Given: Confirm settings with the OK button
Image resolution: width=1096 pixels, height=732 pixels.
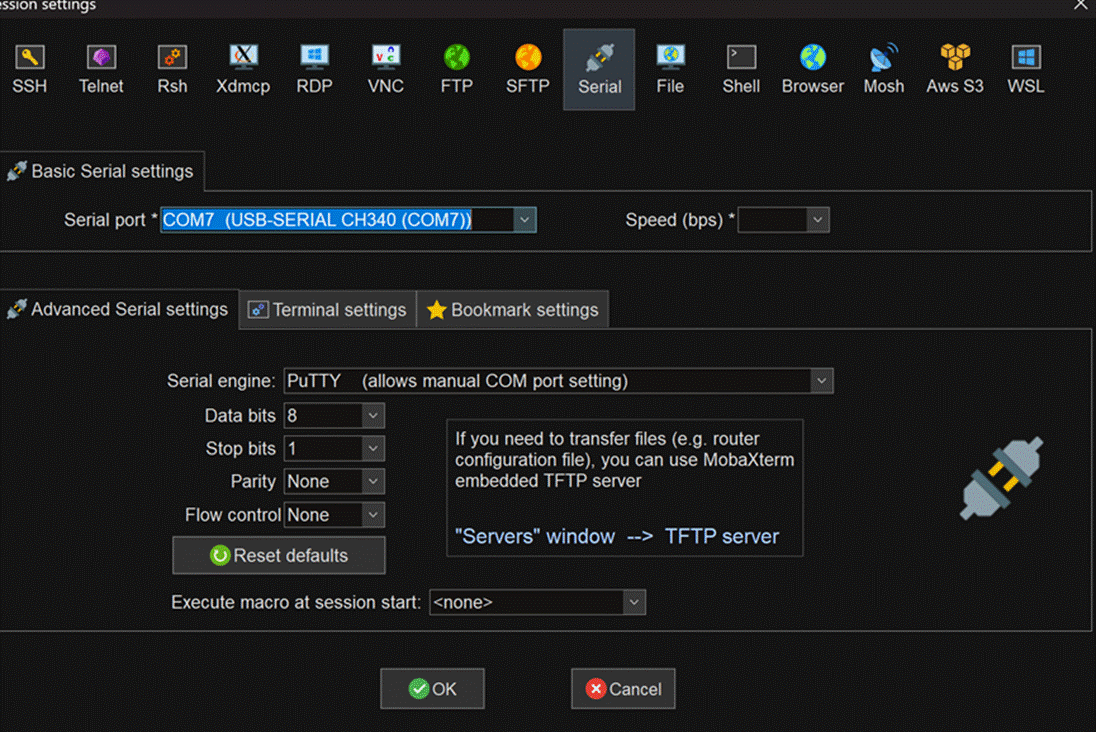Looking at the screenshot, I should 432,689.
